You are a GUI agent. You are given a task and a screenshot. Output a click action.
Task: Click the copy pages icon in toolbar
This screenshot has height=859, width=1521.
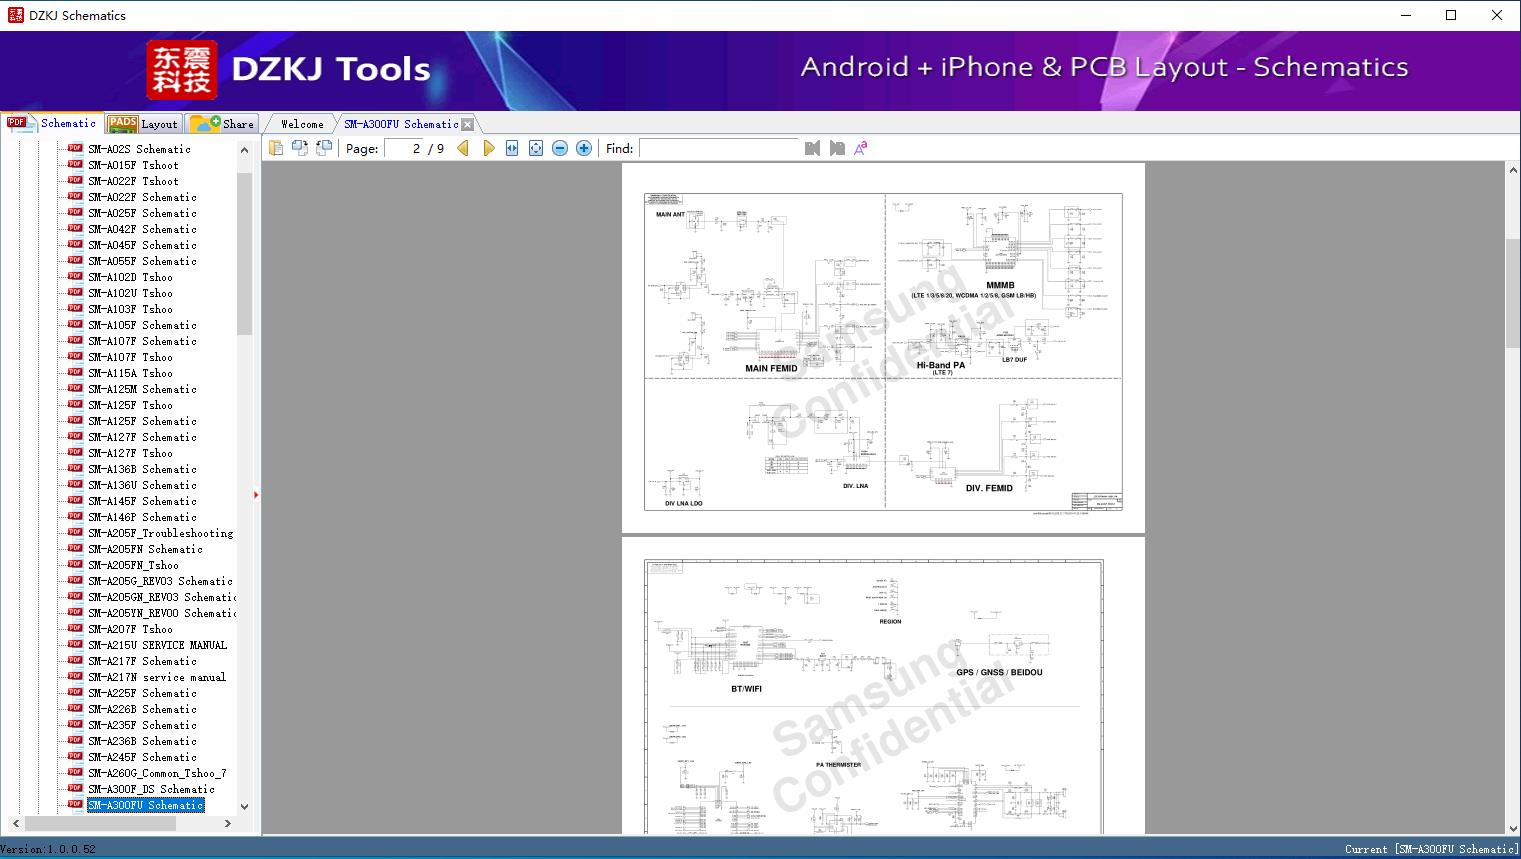coord(276,148)
